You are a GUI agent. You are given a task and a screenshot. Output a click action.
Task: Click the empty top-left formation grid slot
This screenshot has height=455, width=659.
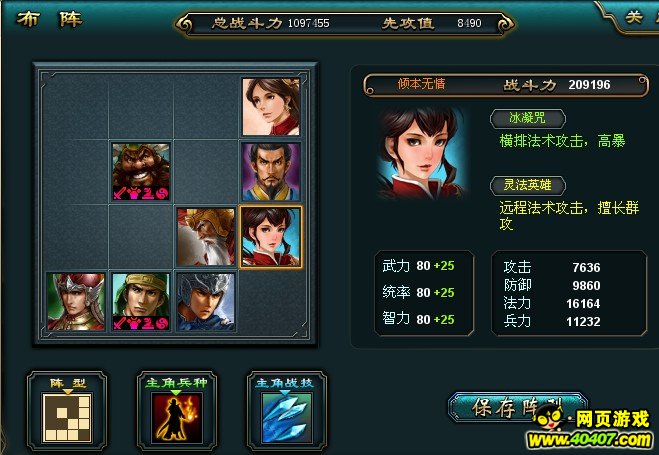point(76,107)
